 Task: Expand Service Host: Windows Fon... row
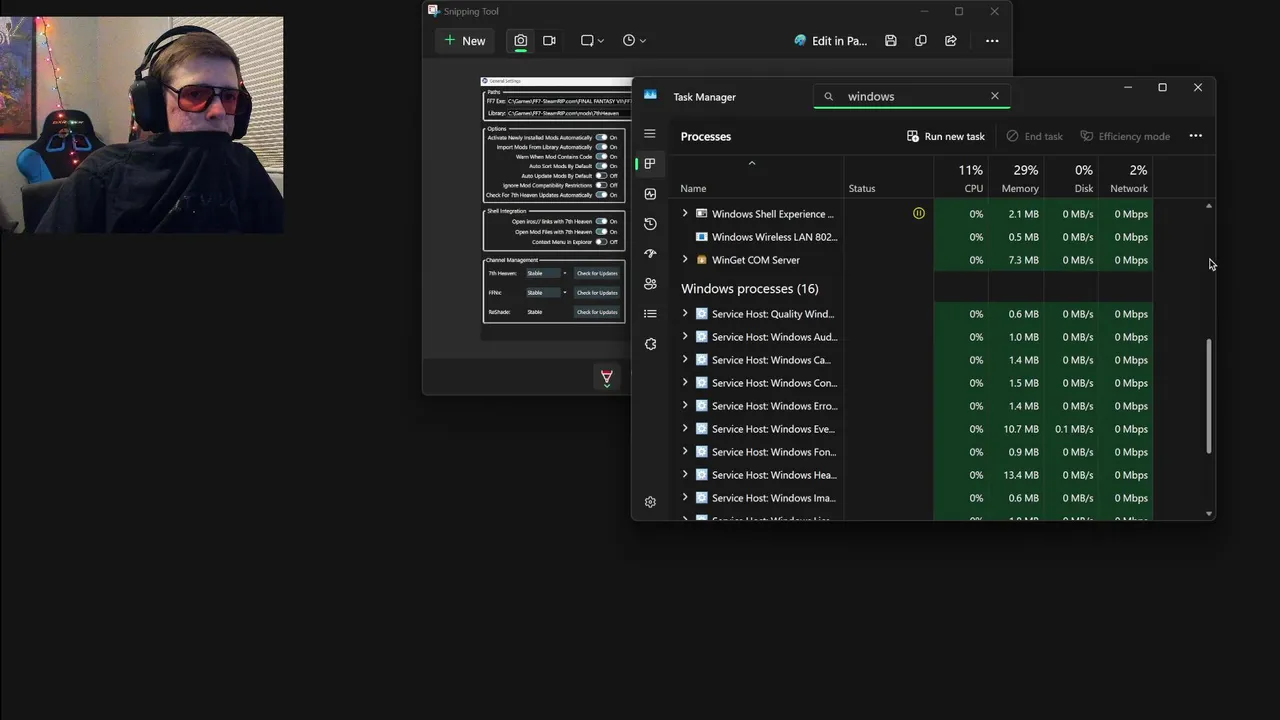pyautogui.click(x=685, y=451)
